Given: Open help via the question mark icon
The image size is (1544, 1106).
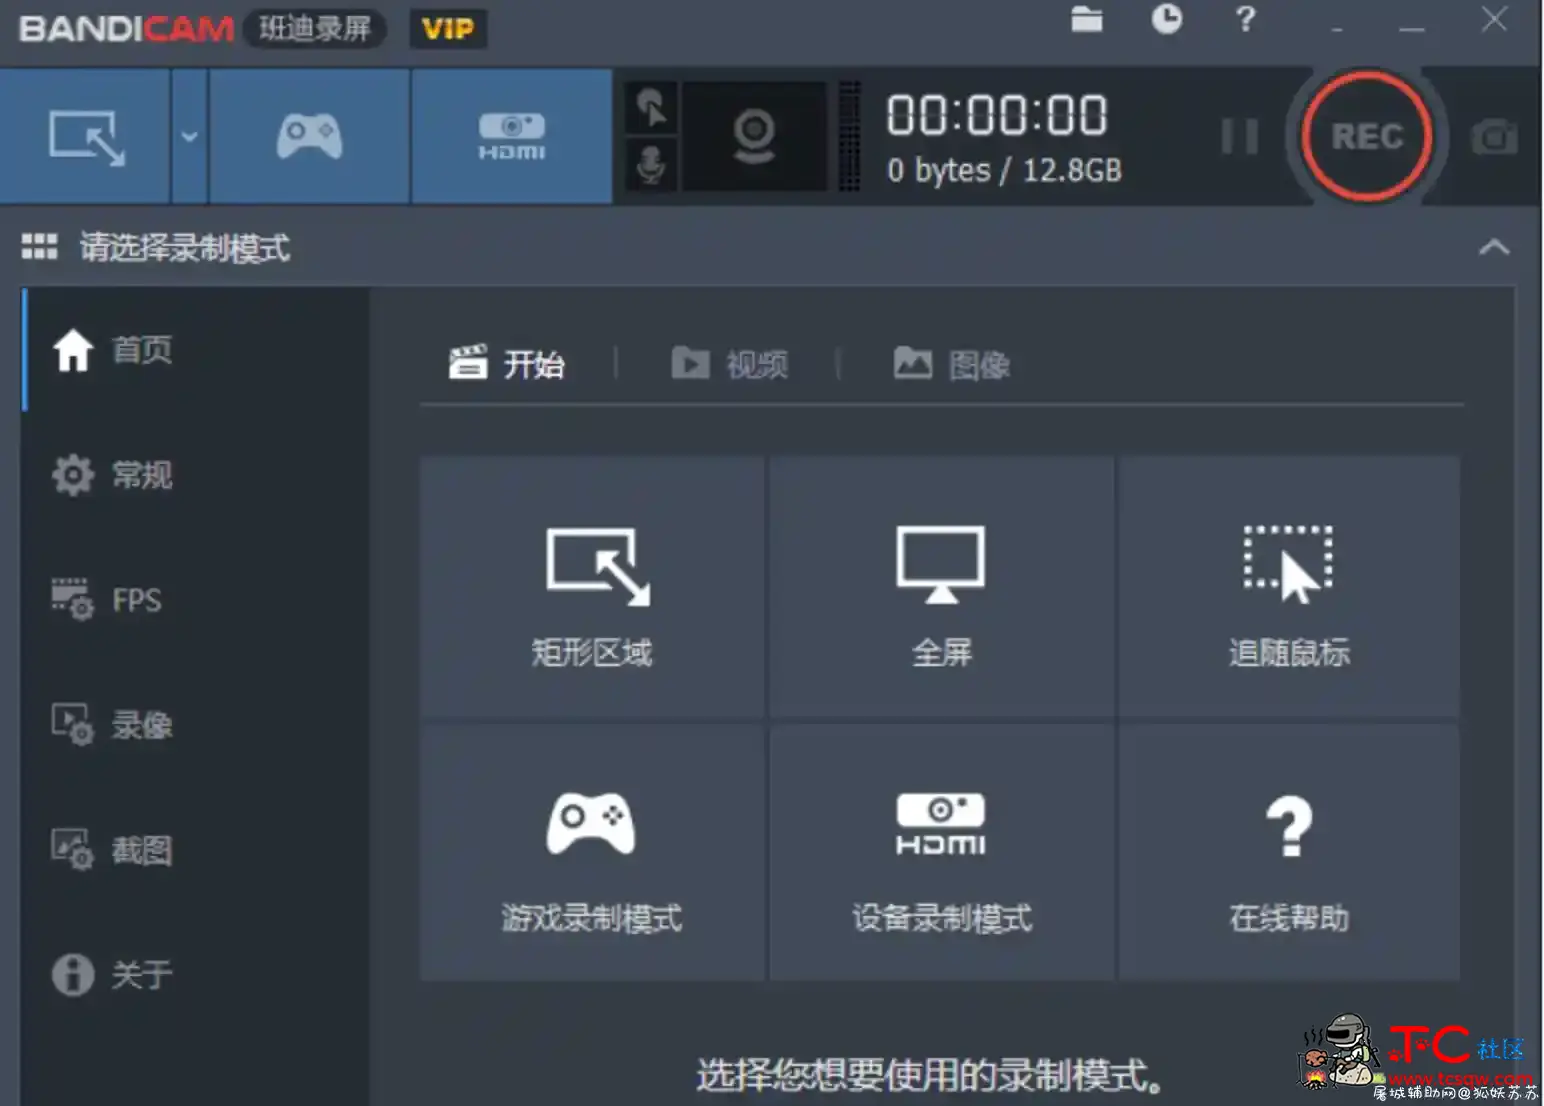Looking at the screenshot, I should pos(1245,19).
